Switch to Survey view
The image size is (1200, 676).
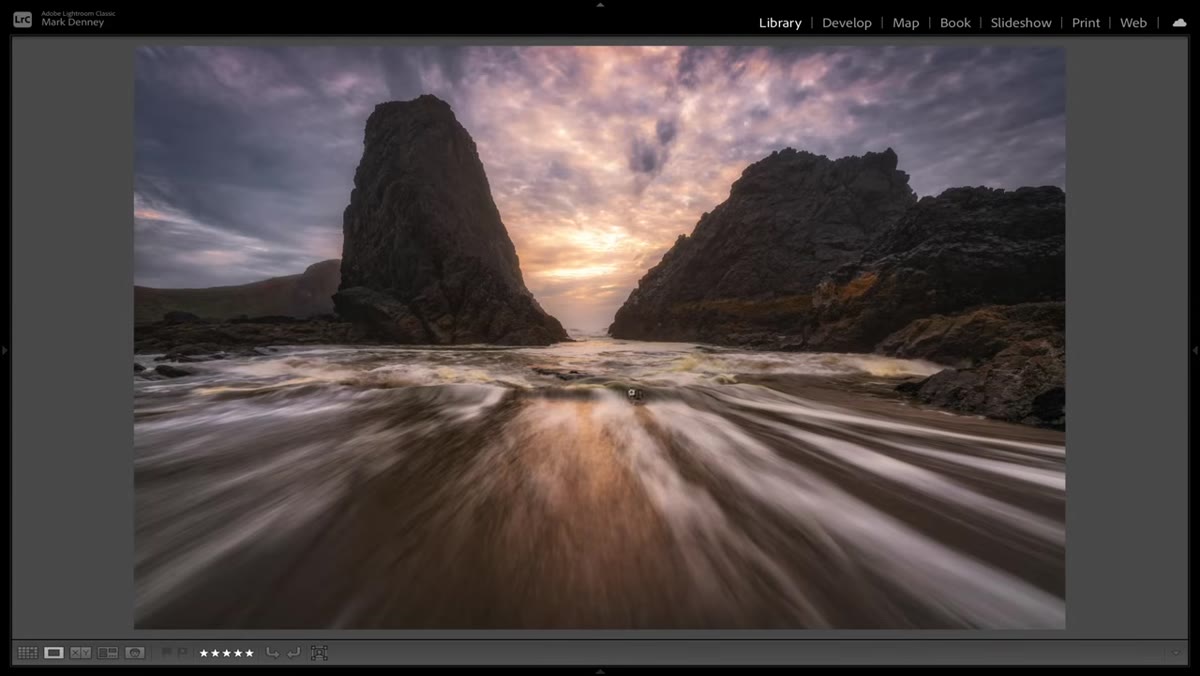click(x=108, y=653)
